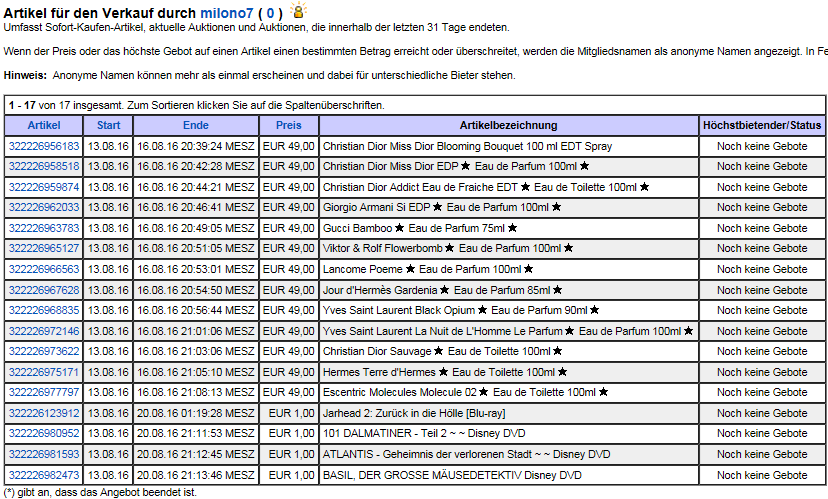Open item 322226977797

coord(44,393)
